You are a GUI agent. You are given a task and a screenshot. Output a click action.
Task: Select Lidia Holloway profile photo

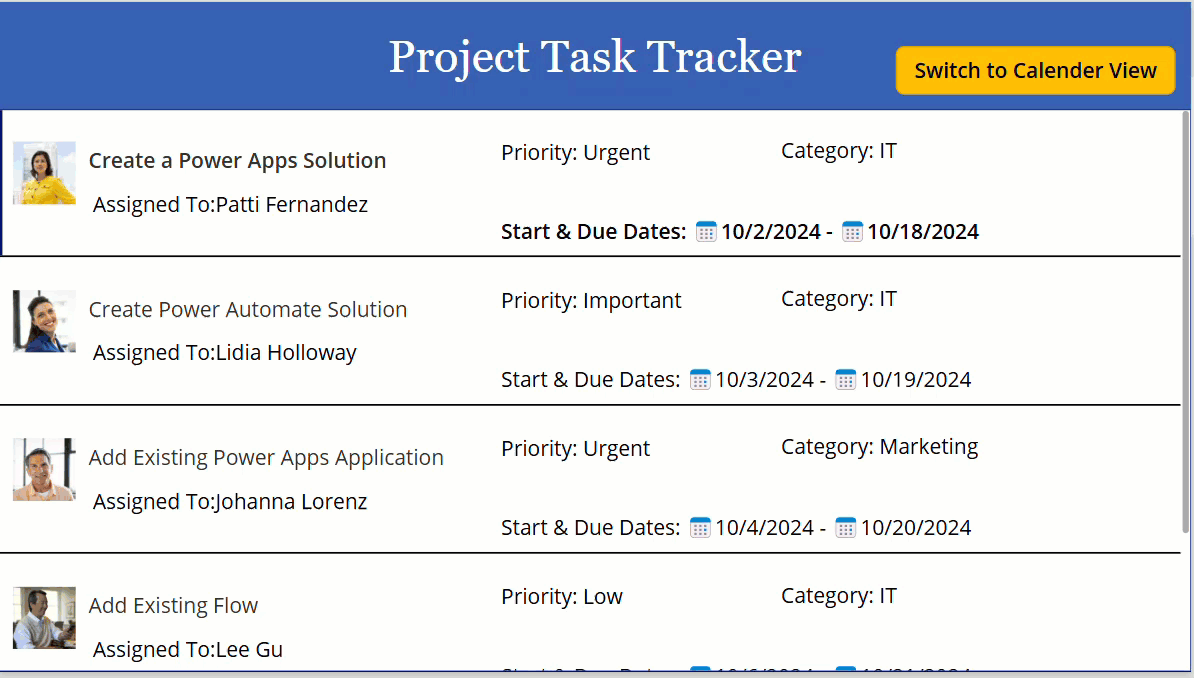click(x=44, y=321)
